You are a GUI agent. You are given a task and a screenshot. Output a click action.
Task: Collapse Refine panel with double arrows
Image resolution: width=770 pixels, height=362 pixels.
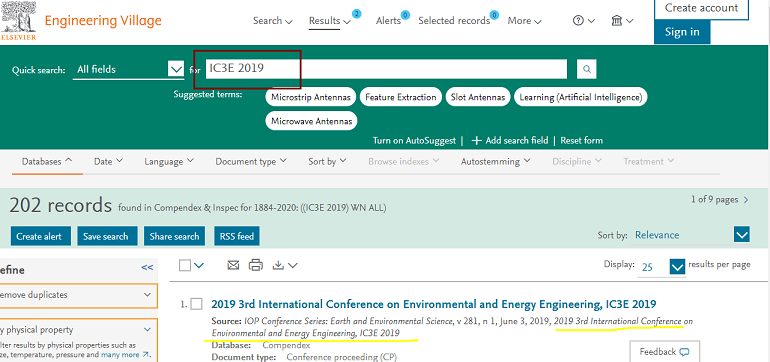tap(147, 268)
